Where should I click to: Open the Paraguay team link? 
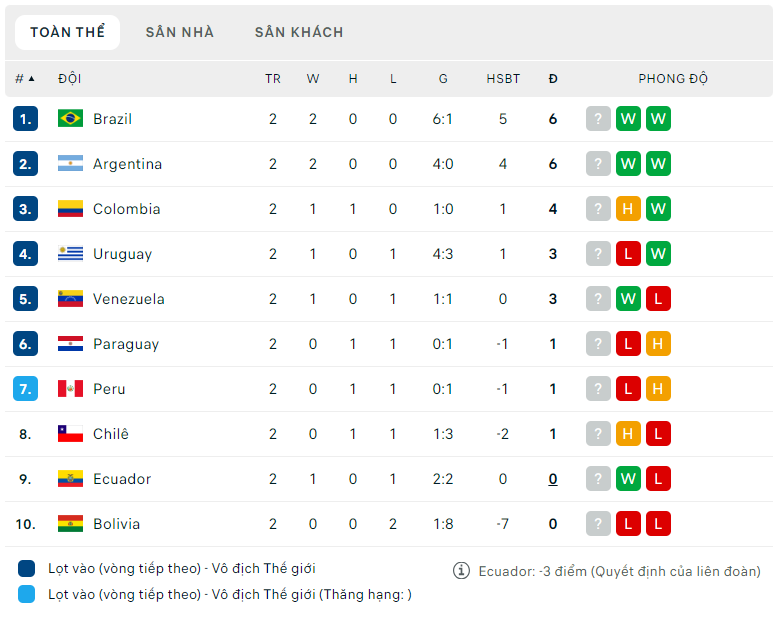[x=126, y=344]
